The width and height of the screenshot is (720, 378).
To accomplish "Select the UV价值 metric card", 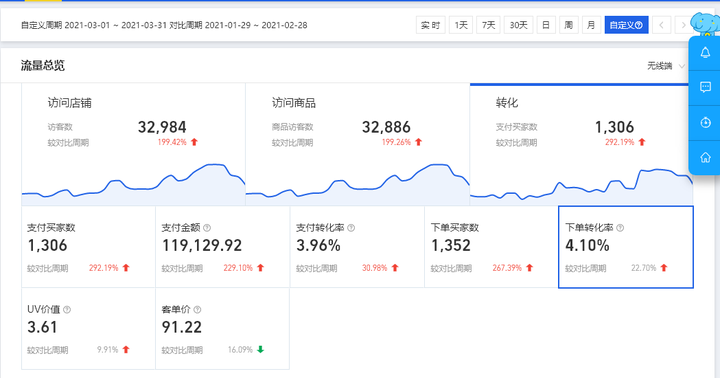I will pyautogui.click(x=88, y=328).
